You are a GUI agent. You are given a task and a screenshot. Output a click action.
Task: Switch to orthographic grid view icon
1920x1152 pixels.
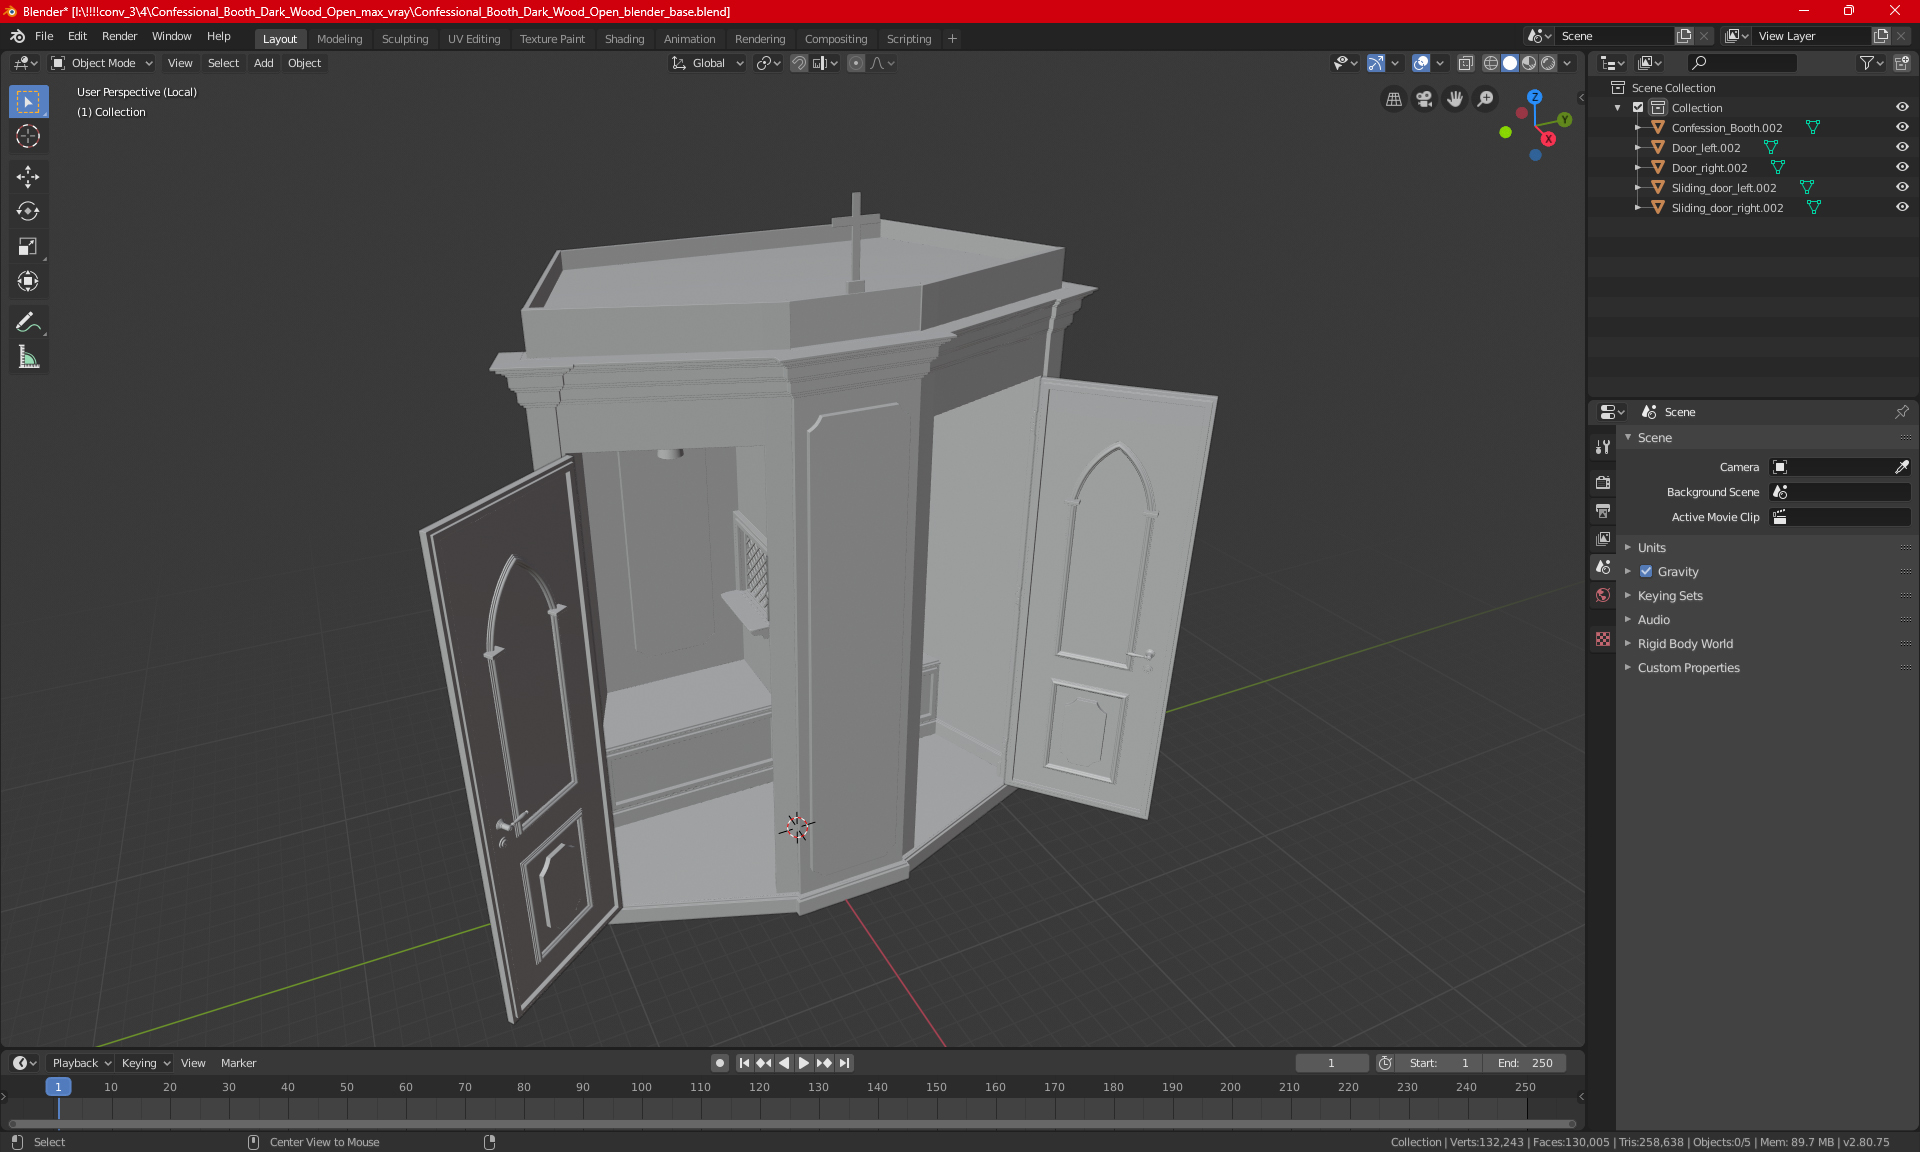coord(1393,99)
